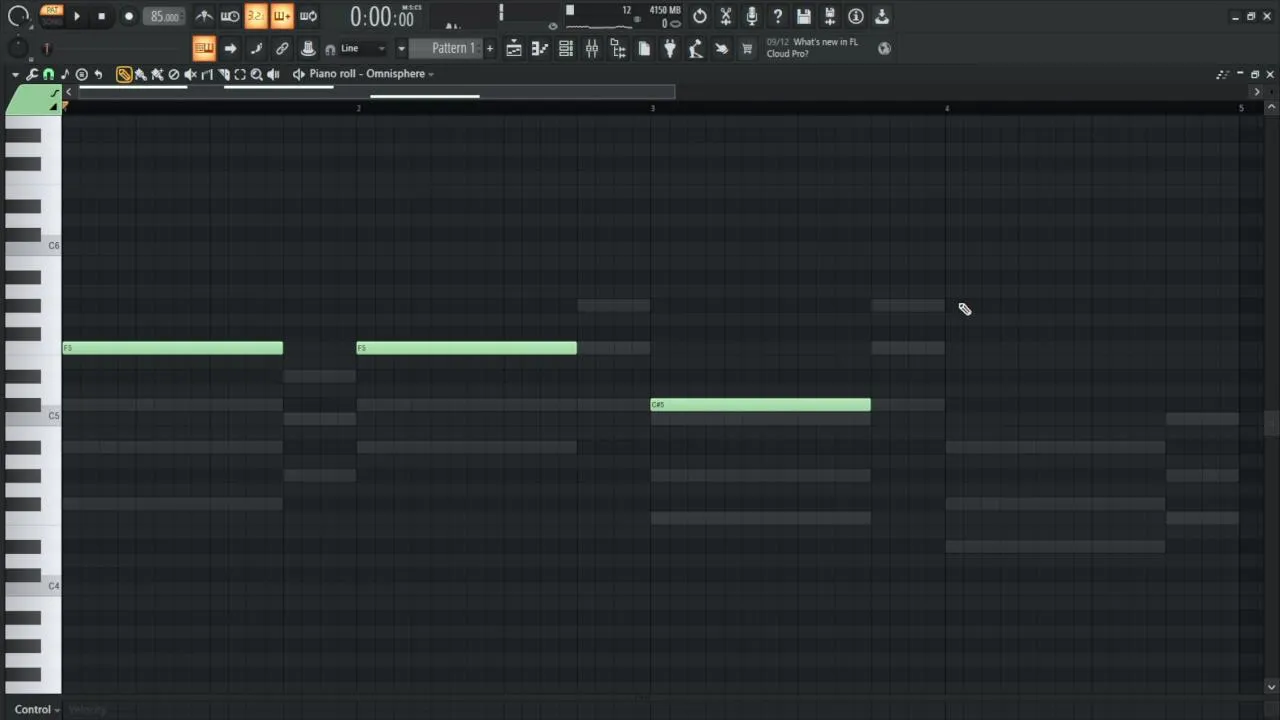Click the floppy-with-arrows render icon
Image resolution: width=1280 pixels, height=720 pixels.
[x=830, y=16]
